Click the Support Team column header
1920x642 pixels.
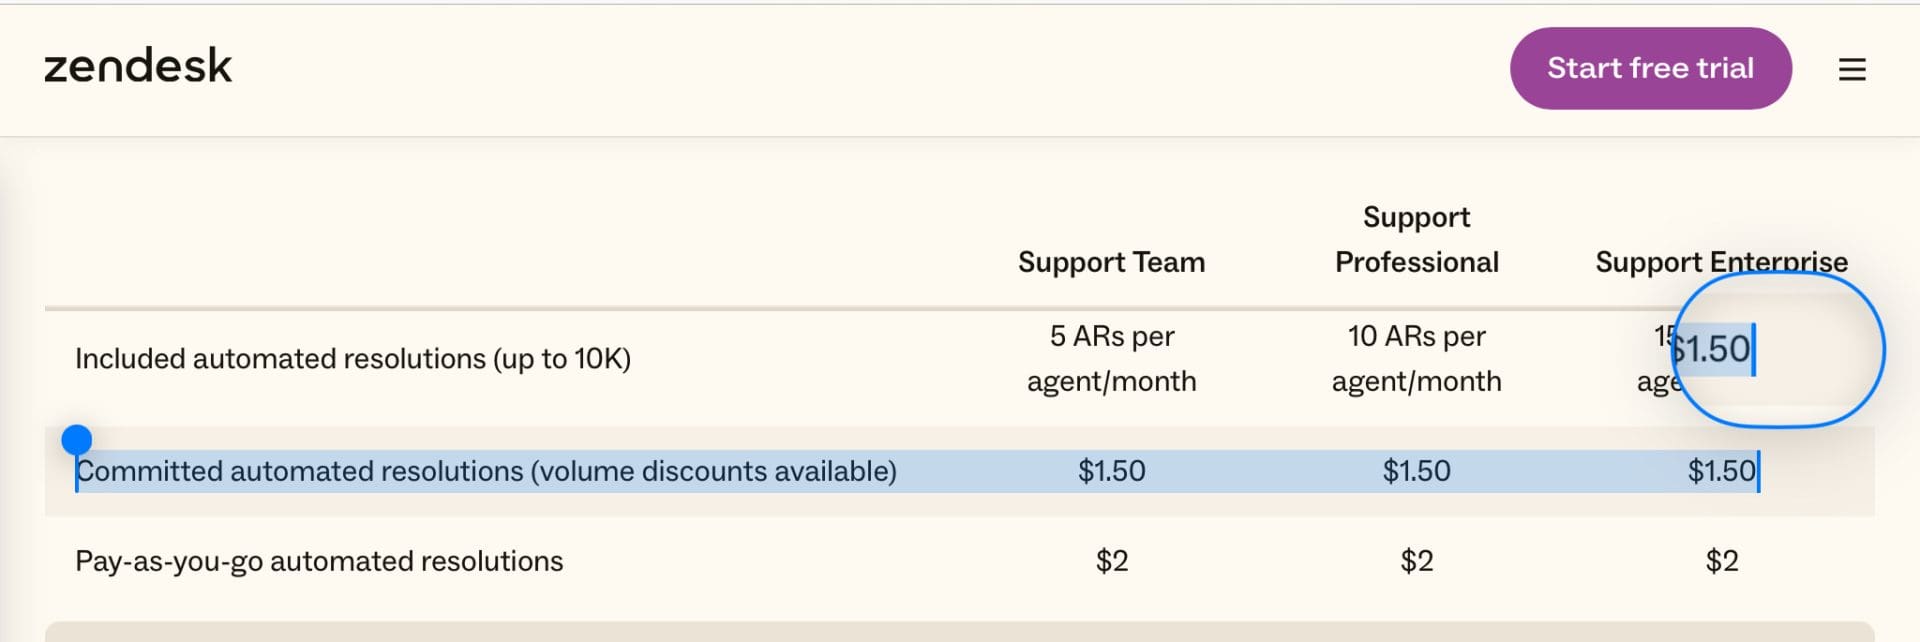1111,262
